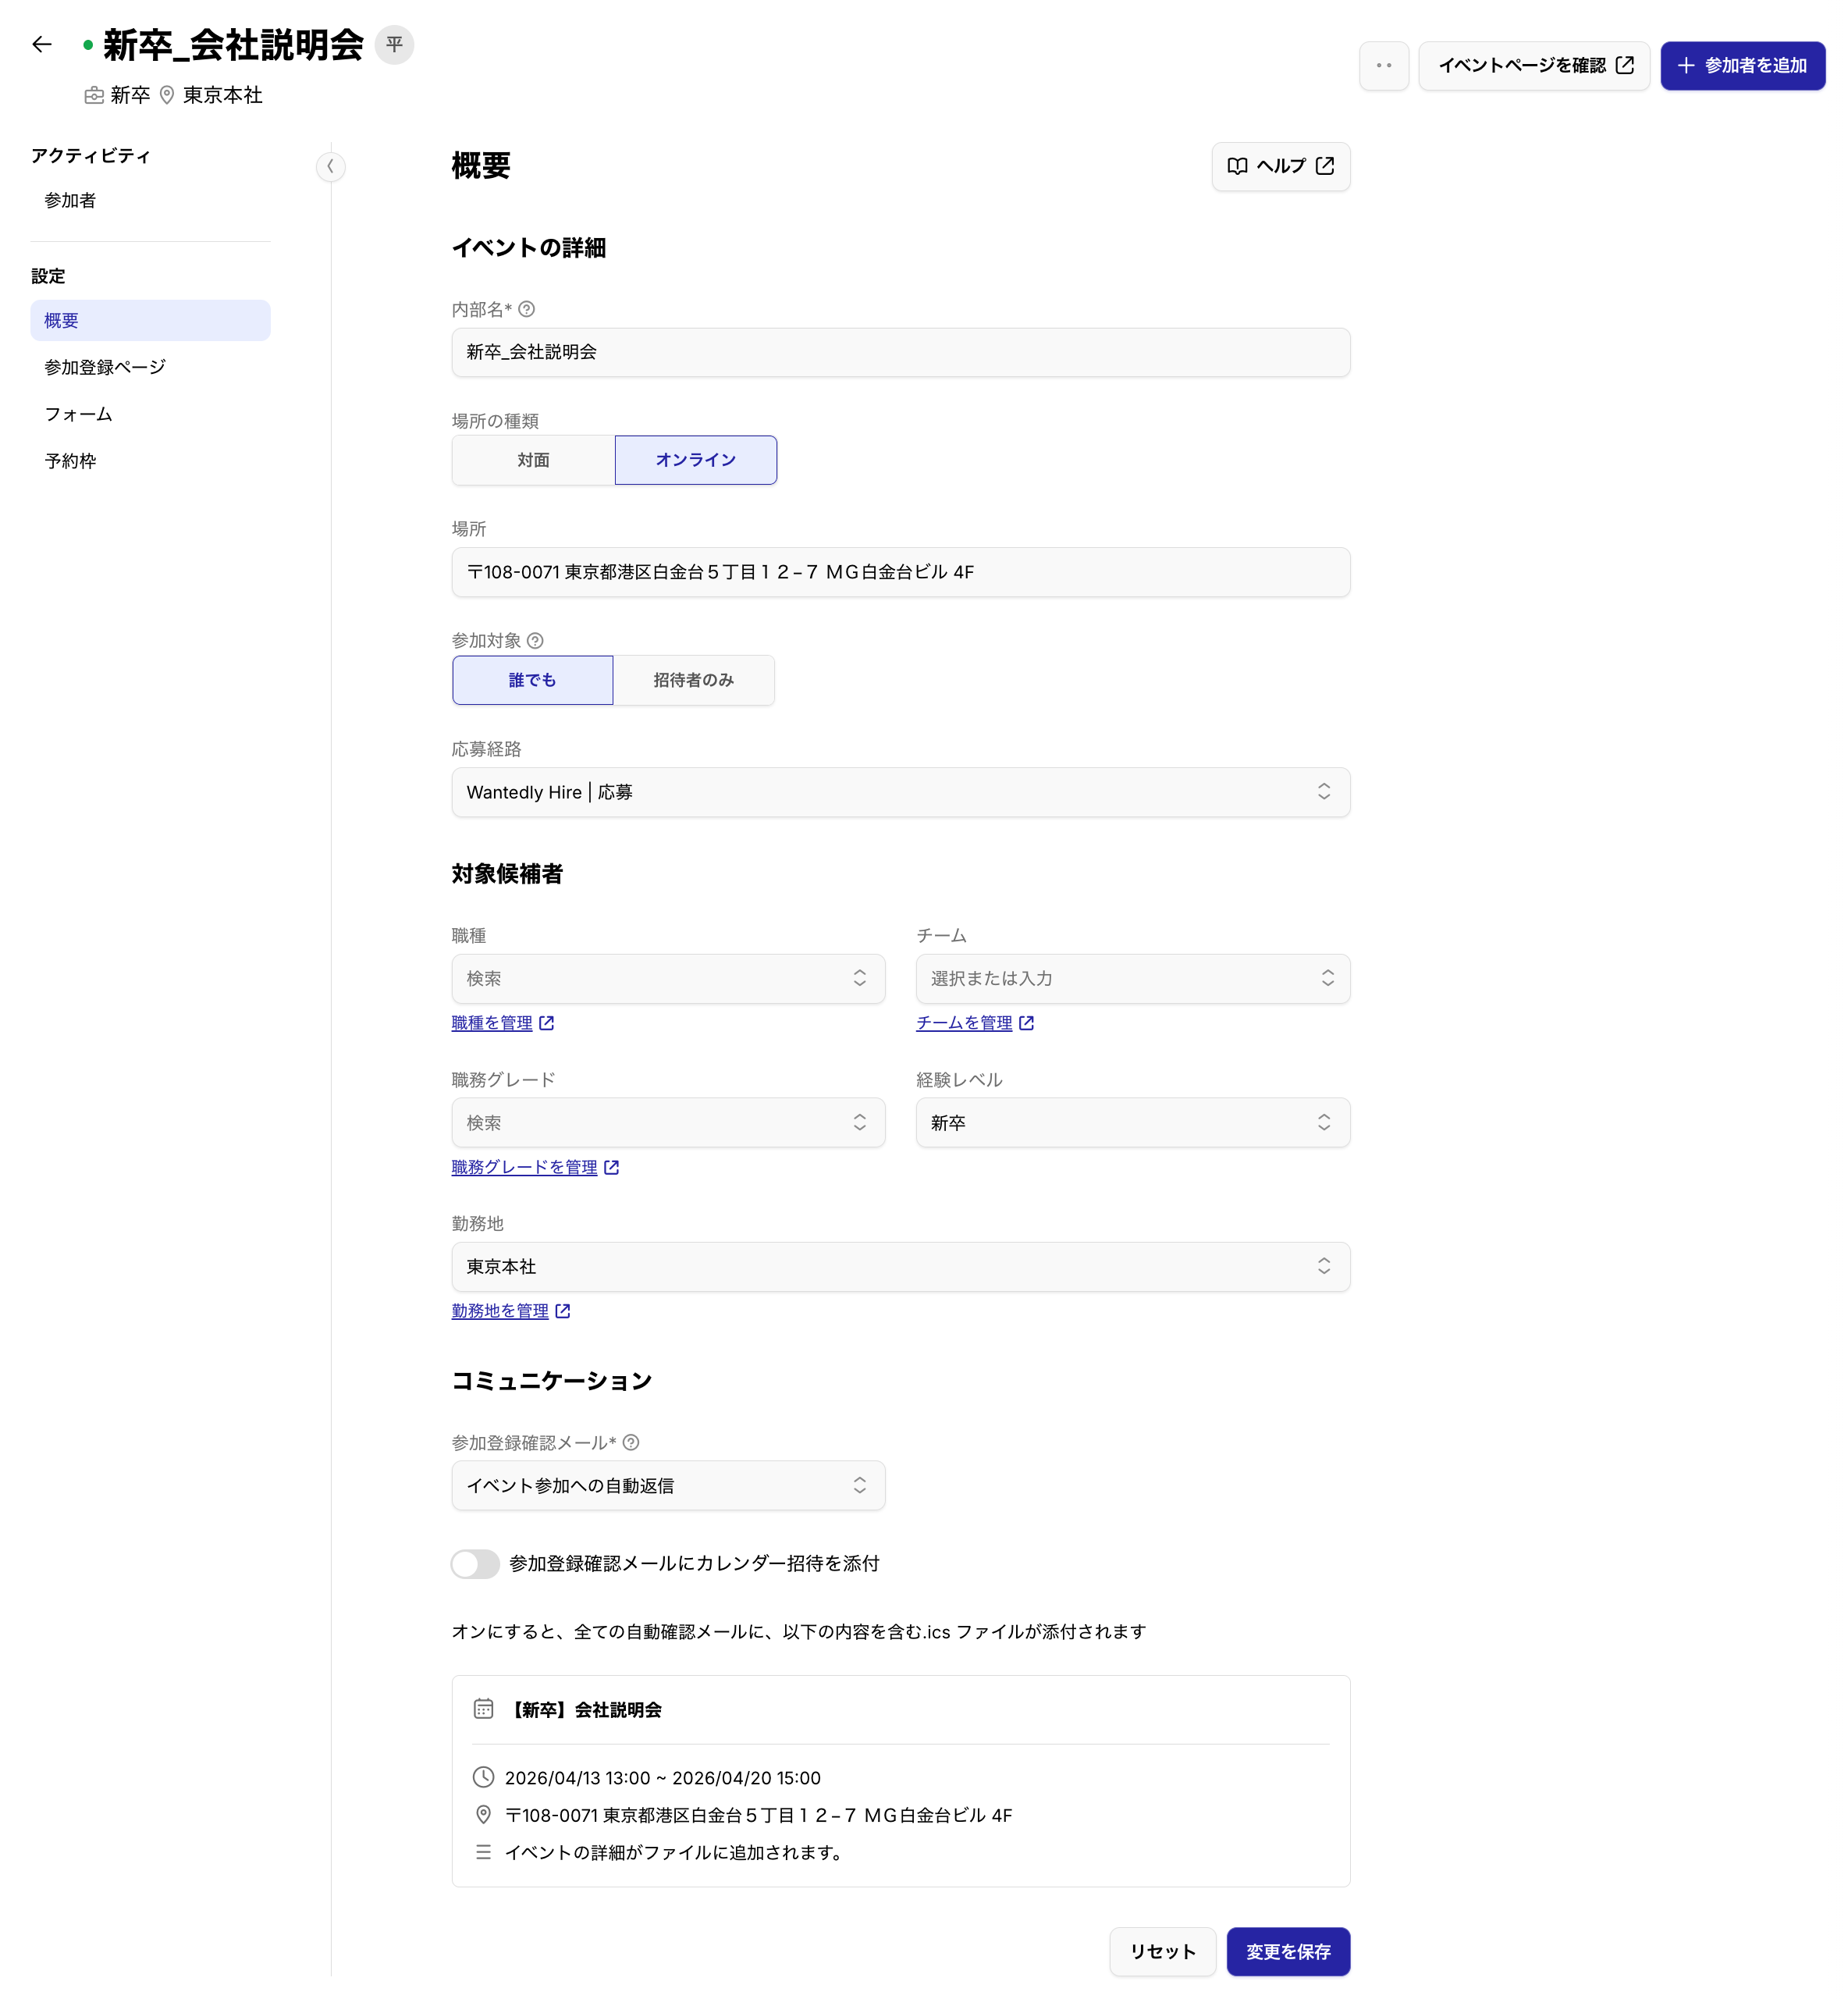Image resolution: width=1848 pixels, height=1999 pixels.
Task: Toggle calendar invite attachment switch
Action: (475, 1563)
